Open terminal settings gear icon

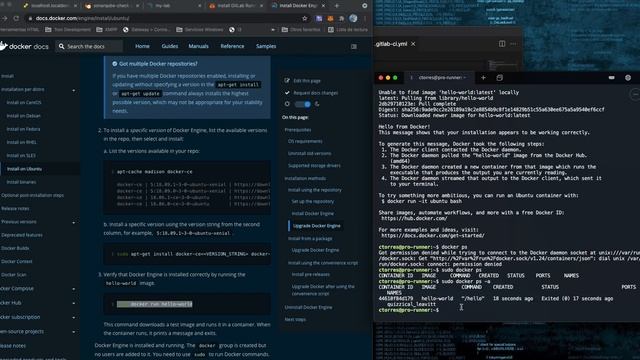[x=628, y=78]
